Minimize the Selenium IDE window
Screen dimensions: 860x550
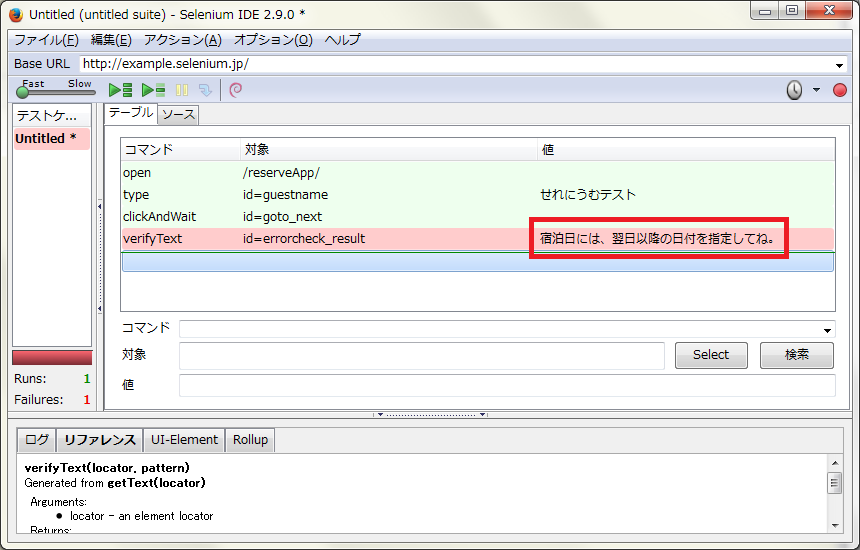(765, 10)
